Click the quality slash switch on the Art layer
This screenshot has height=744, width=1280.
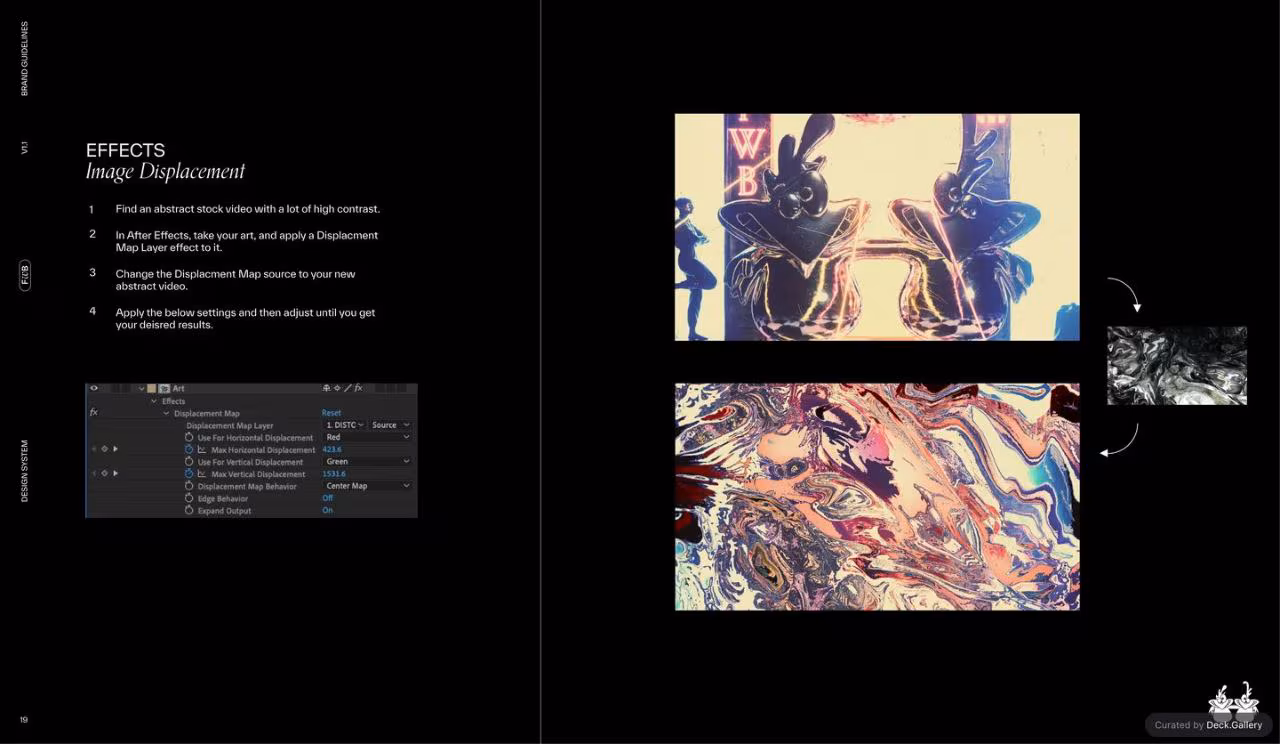click(x=347, y=388)
